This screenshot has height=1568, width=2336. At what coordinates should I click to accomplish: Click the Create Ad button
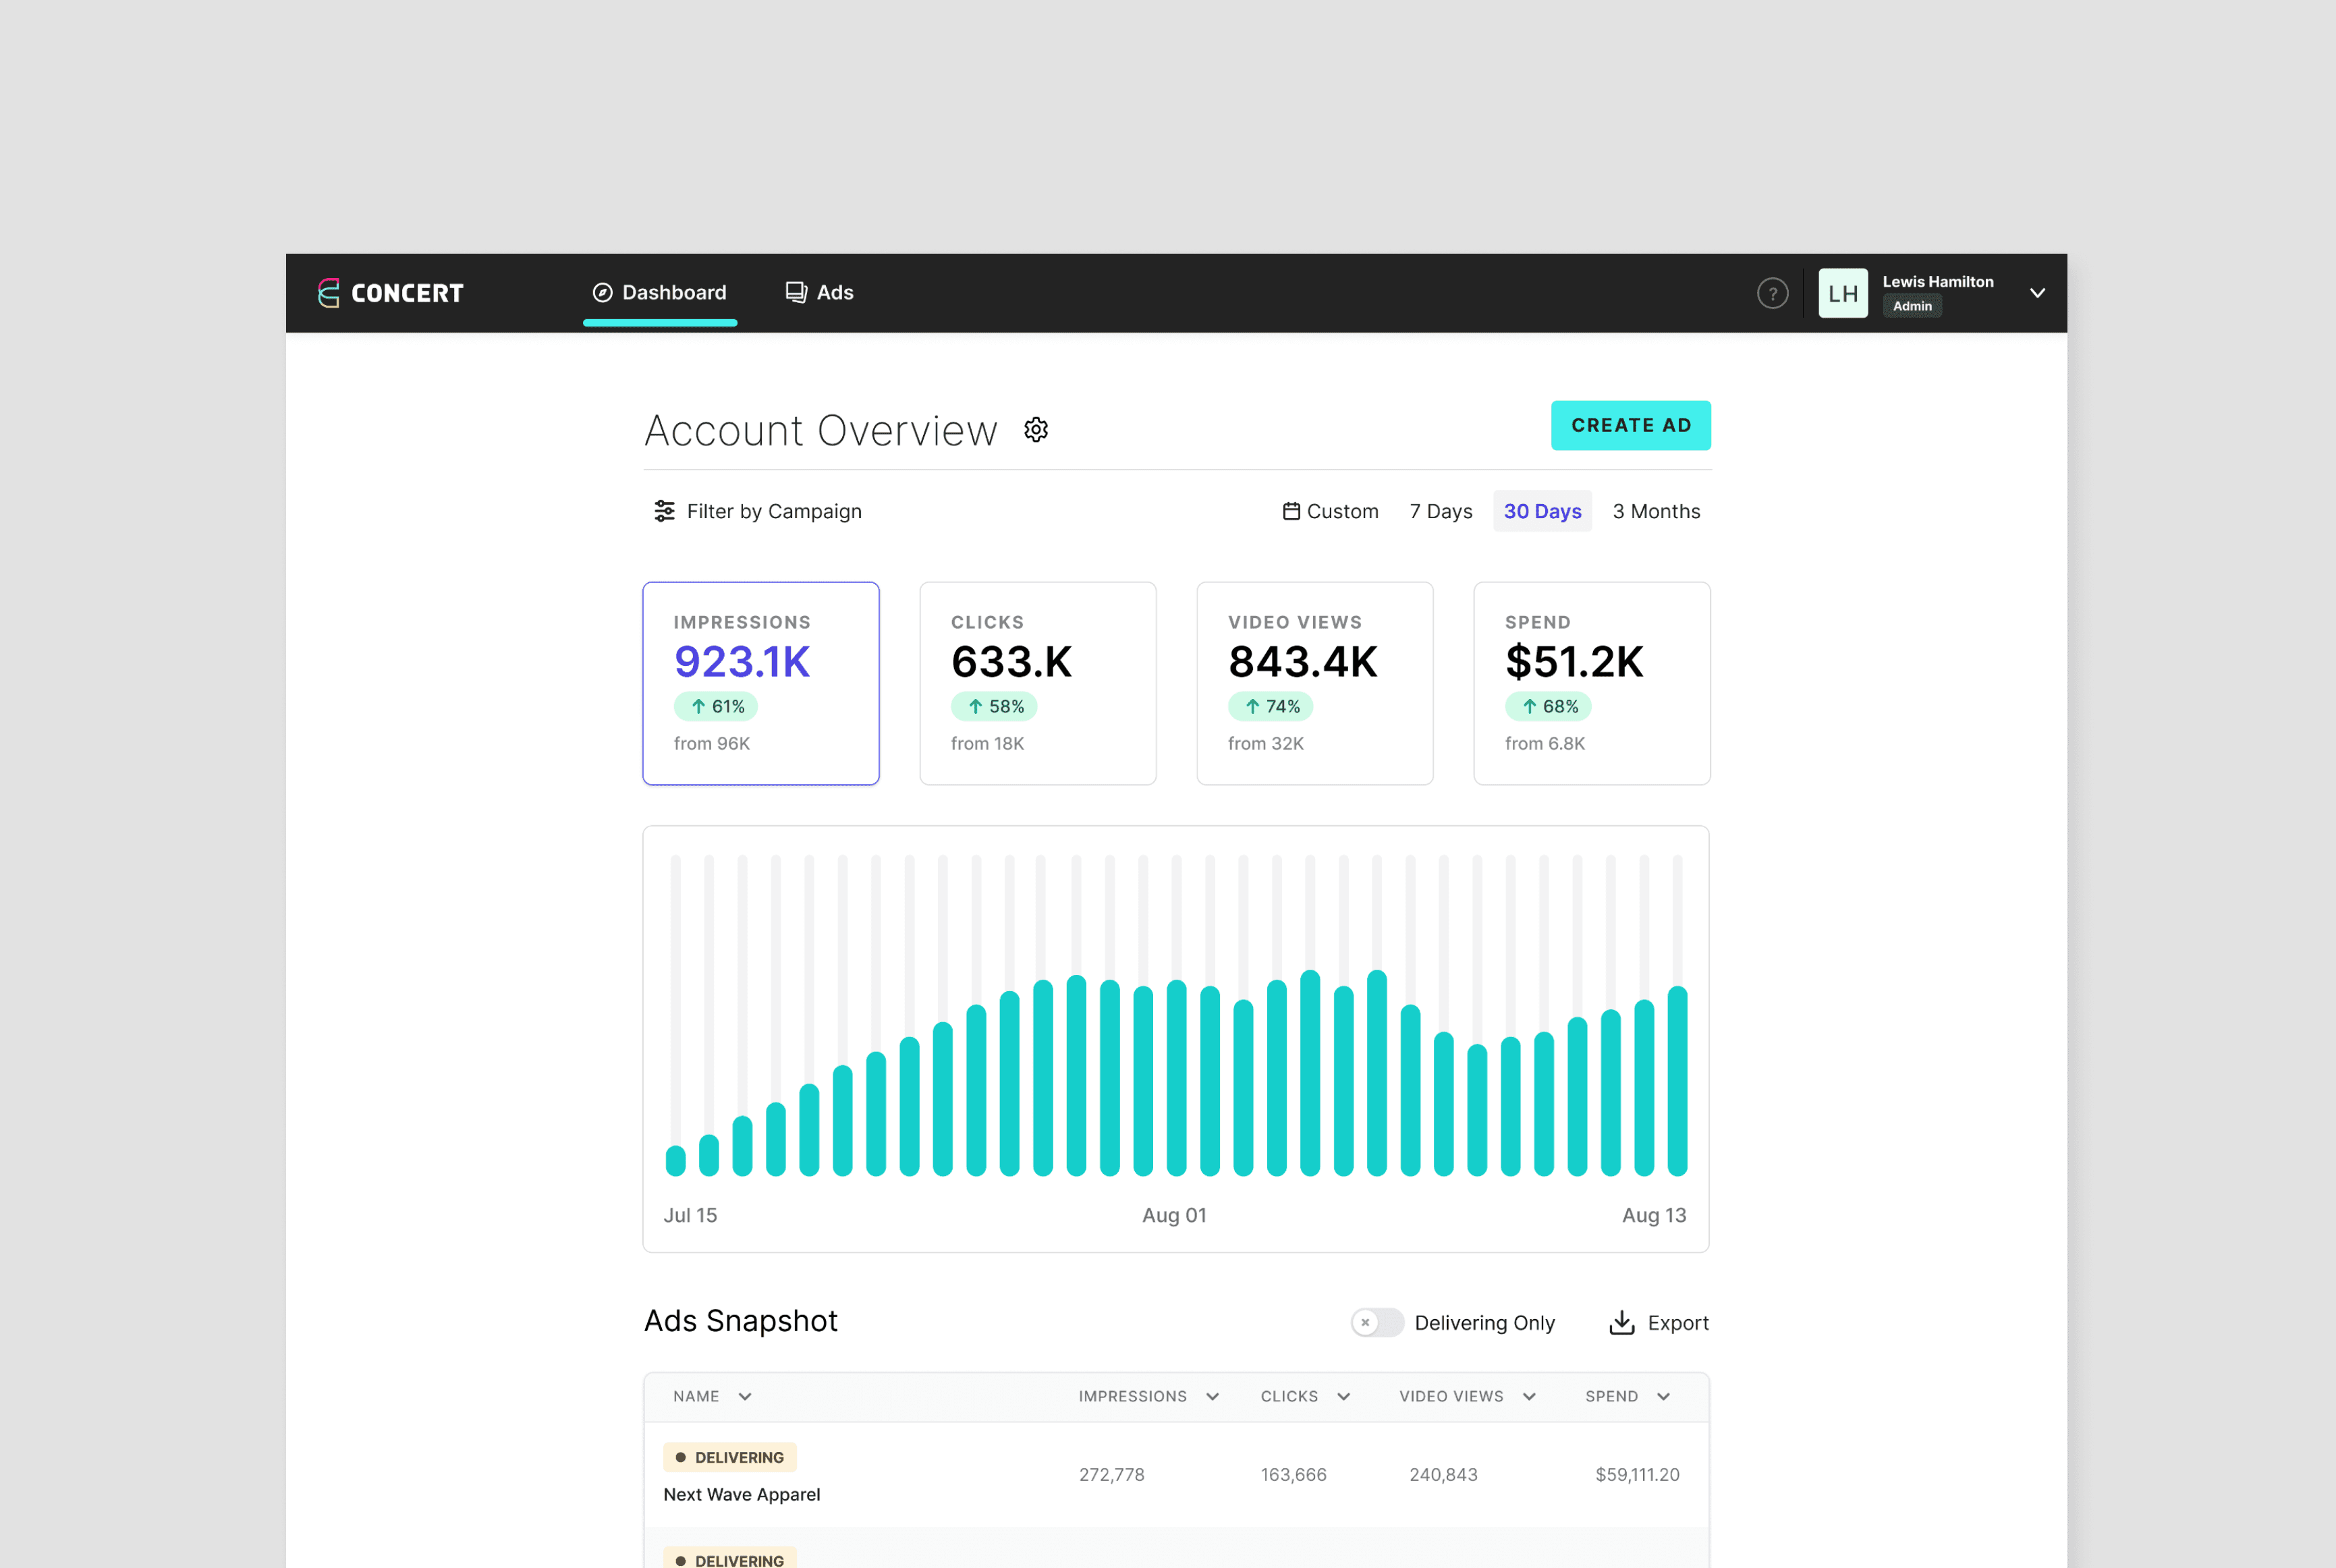point(1630,425)
